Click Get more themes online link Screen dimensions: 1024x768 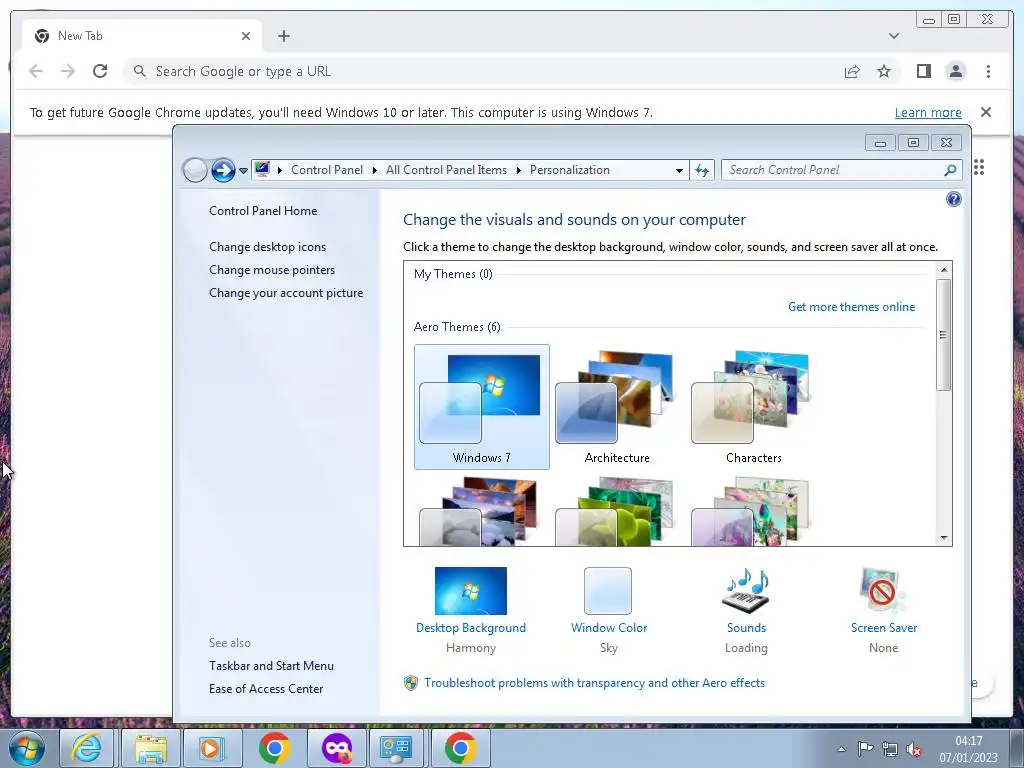tap(851, 307)
